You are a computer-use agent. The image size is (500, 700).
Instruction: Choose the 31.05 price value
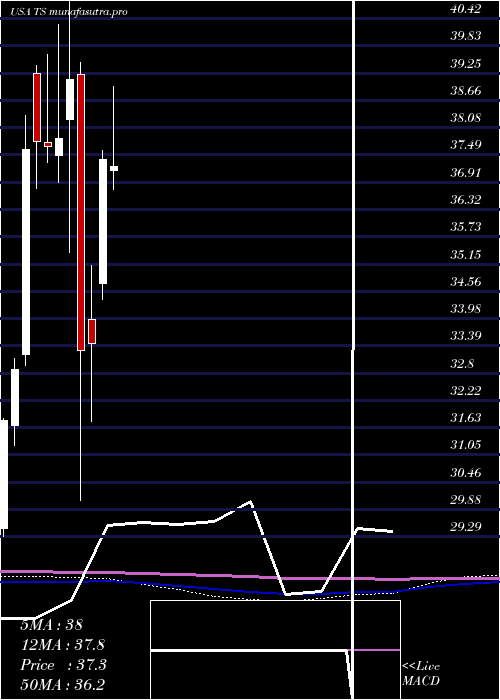pos(466,445)
